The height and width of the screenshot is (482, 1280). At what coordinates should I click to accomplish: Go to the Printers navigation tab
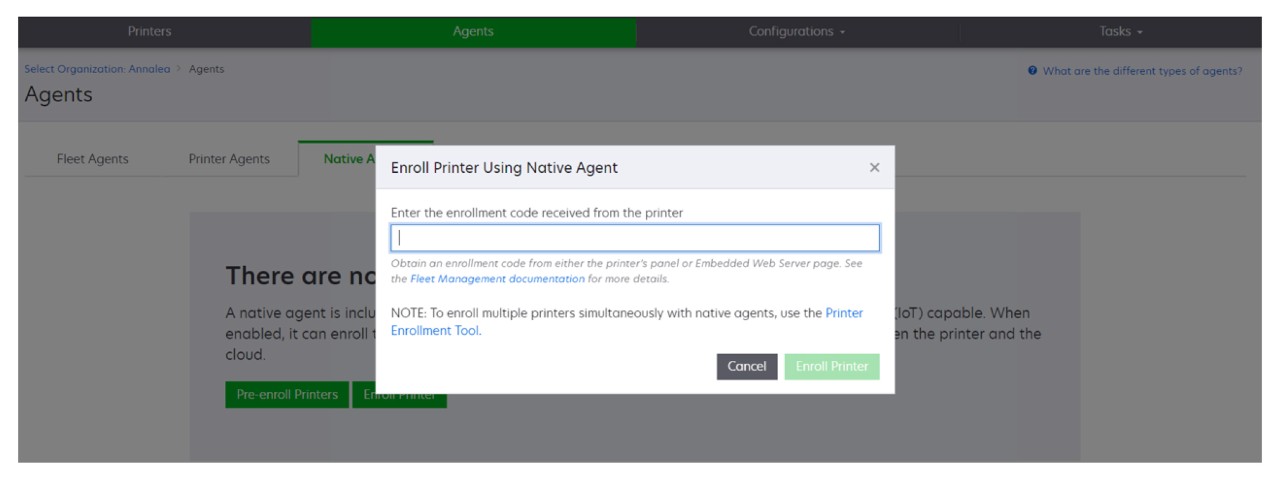coord(155,32)
